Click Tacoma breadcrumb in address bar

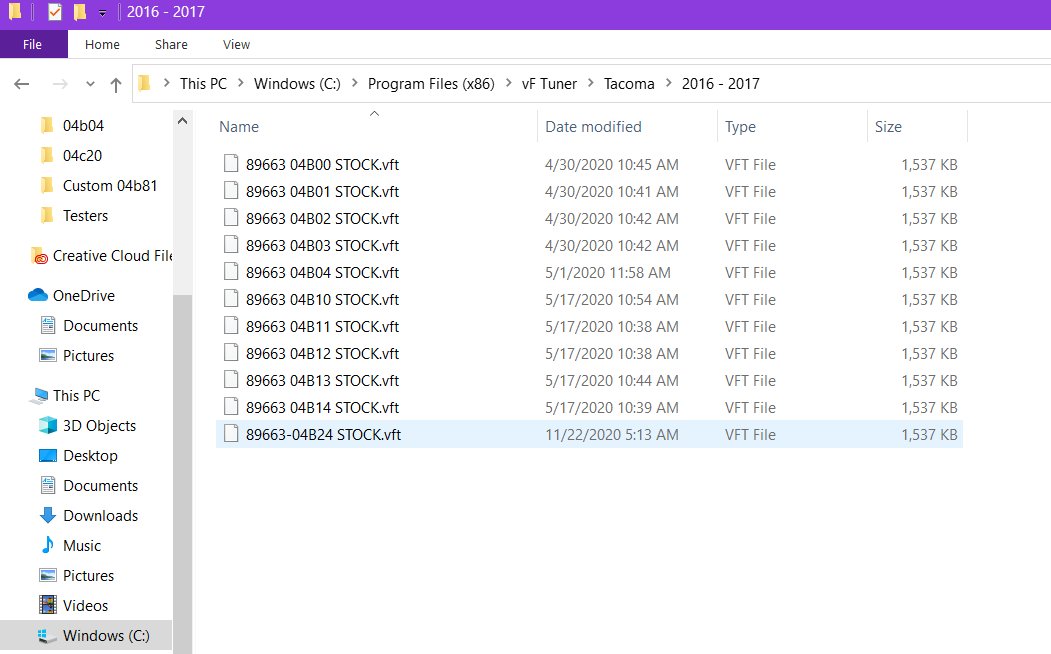click(x=629, y=84)
